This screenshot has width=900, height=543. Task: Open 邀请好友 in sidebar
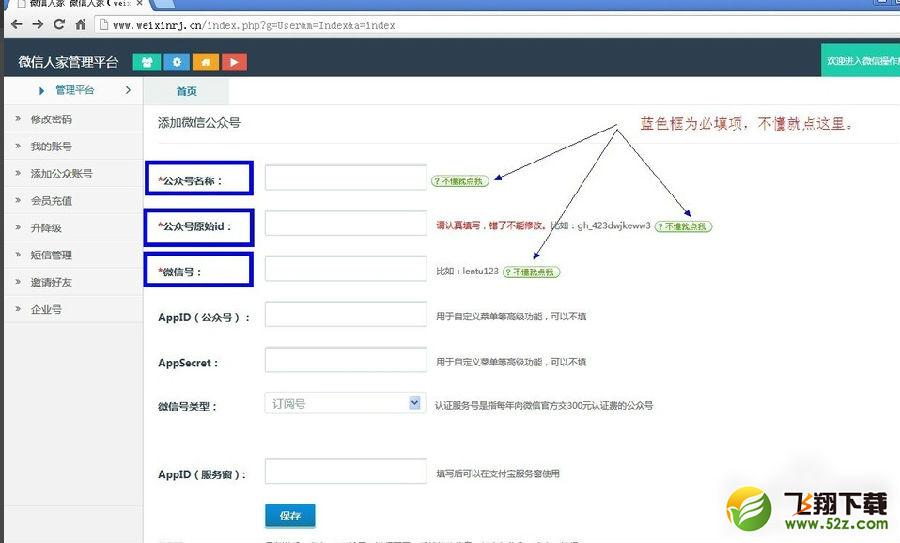pyautogui.click(x=51, y=282)
